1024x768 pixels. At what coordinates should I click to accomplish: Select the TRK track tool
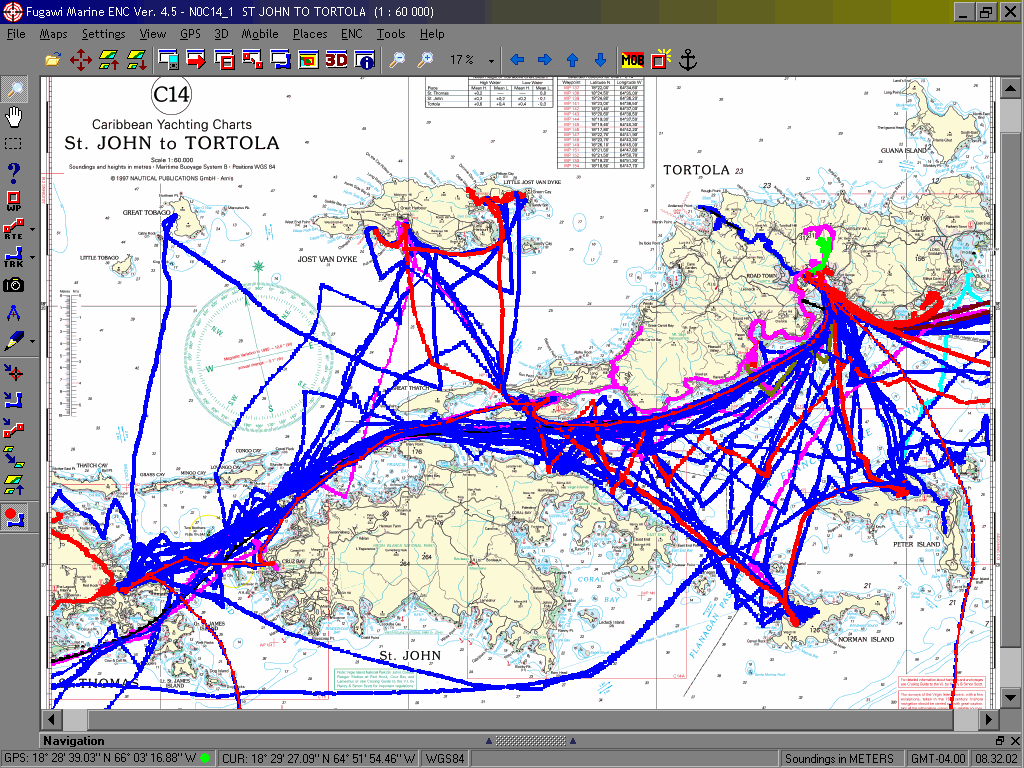coord(14,257)
